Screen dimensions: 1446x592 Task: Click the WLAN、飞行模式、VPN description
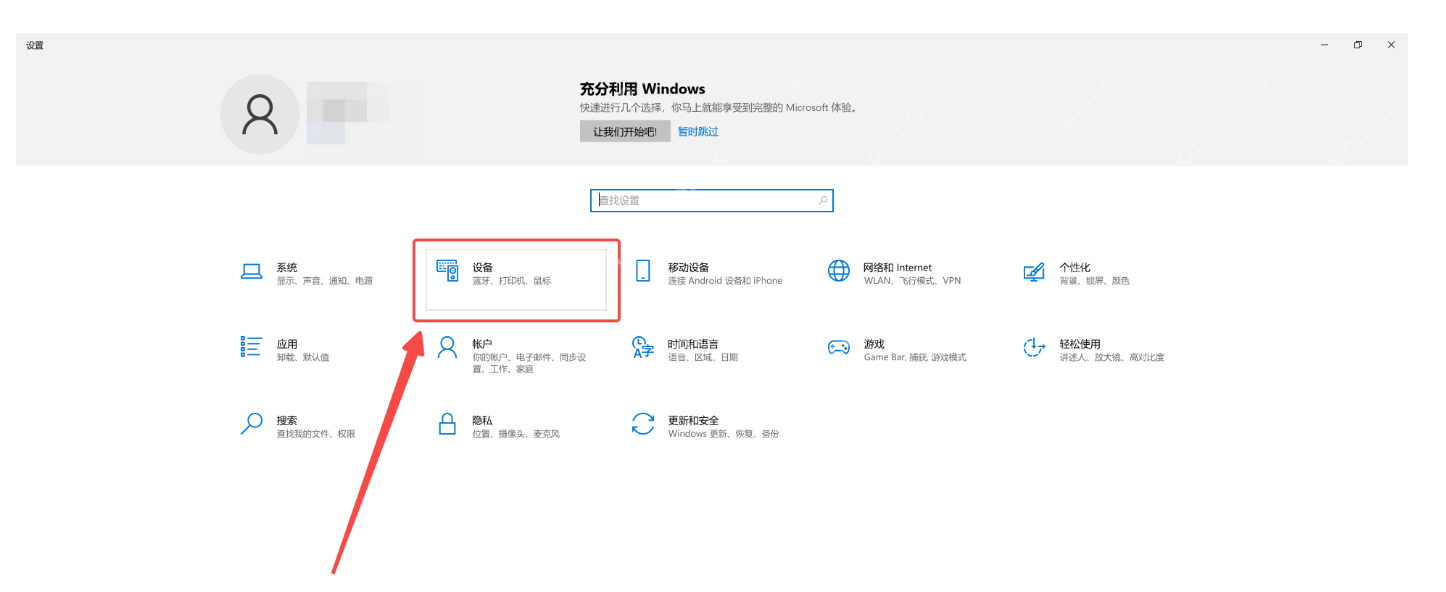click(912, 281)
